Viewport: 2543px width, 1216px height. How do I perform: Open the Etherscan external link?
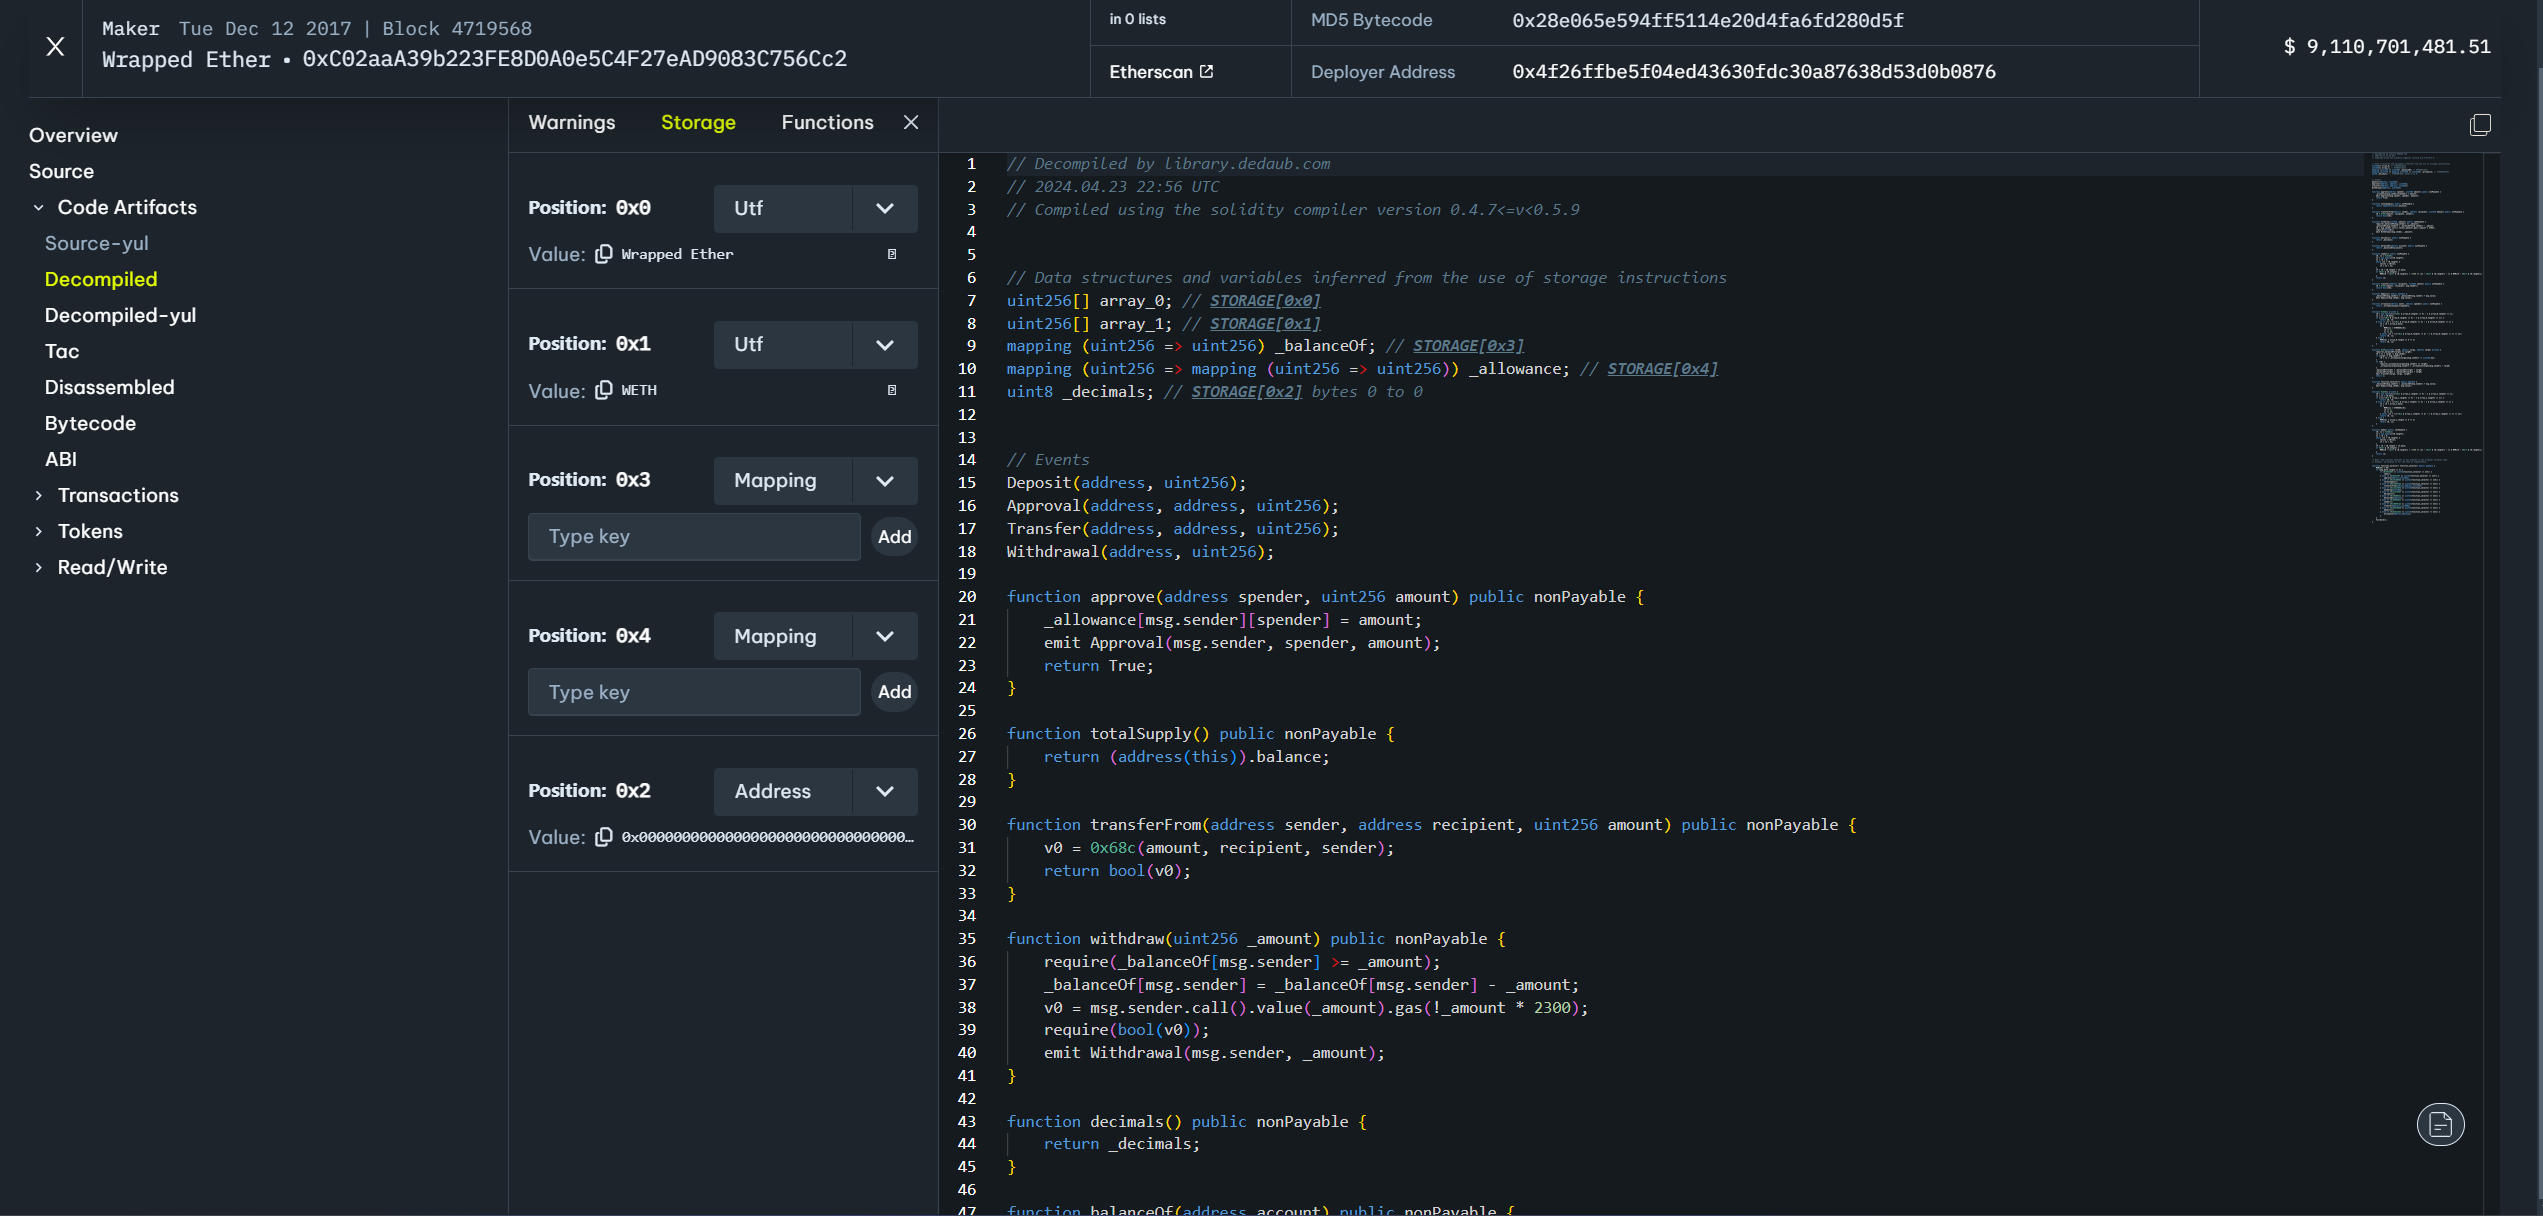click(x=1161, y=72)
